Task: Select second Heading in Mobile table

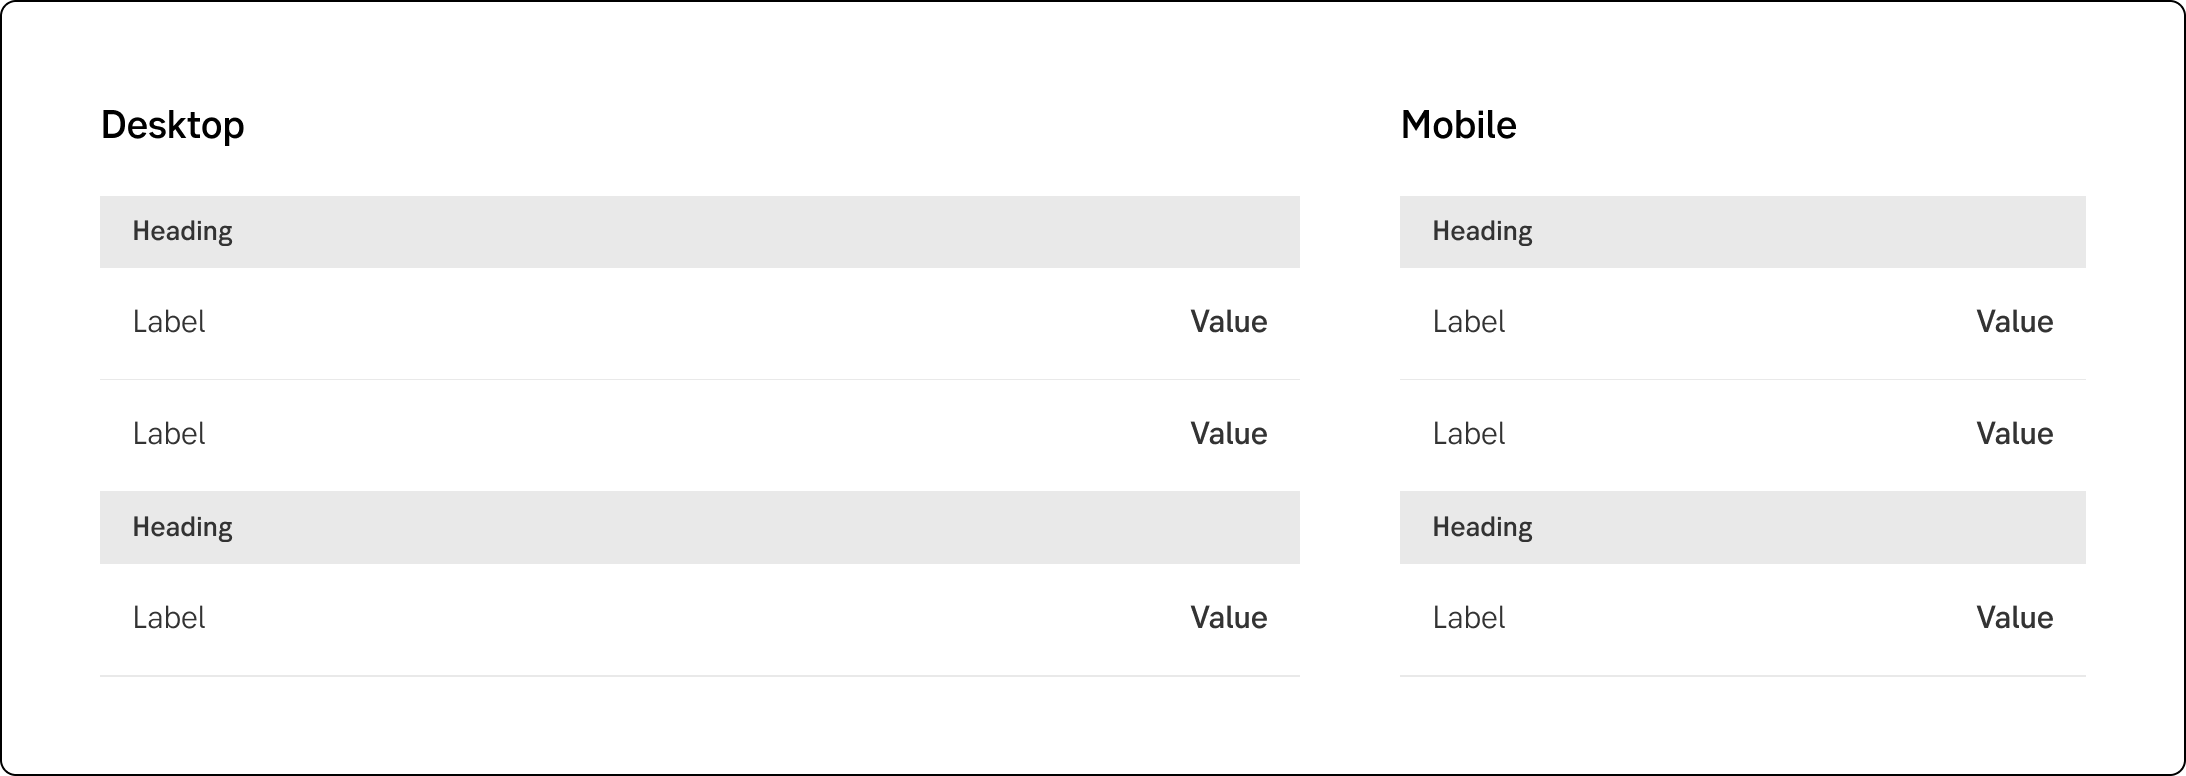Action: coord(1482,528)
